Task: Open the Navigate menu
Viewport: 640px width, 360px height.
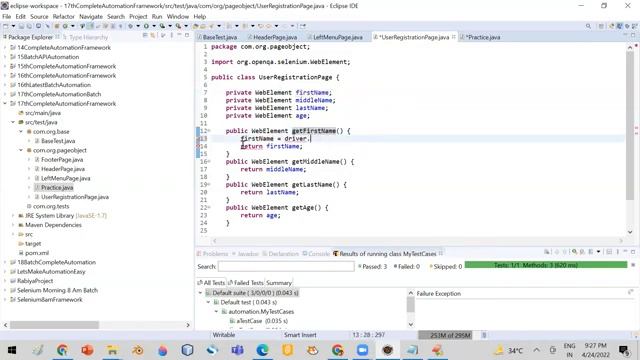Action: (91, 16)
